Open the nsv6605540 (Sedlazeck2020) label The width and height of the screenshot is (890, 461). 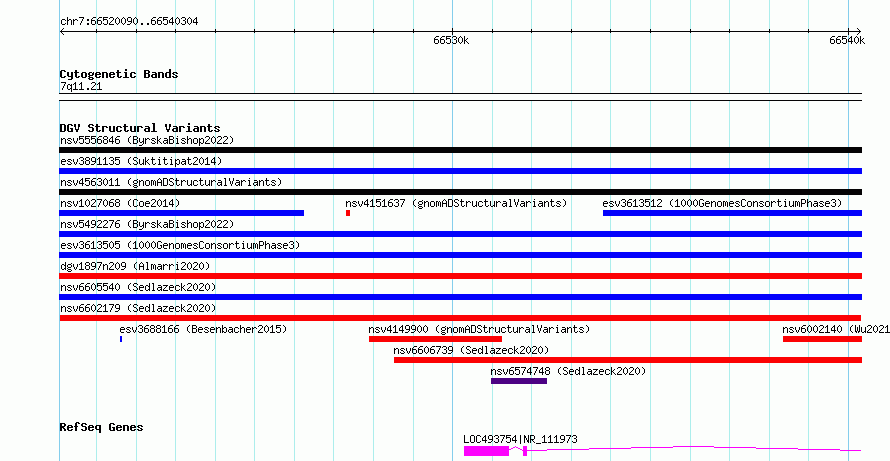(x=138, y=287)
